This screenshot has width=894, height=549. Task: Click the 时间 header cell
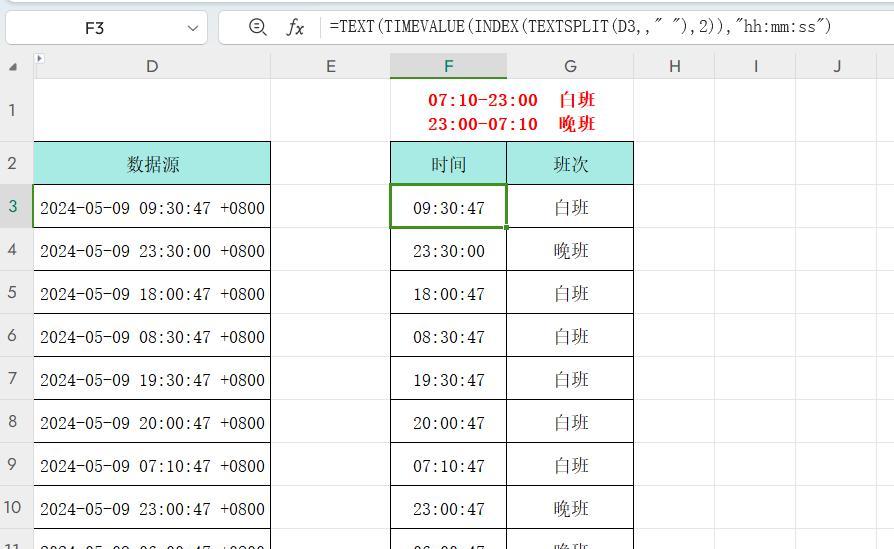pyautogui.click(x=449, y=164)
